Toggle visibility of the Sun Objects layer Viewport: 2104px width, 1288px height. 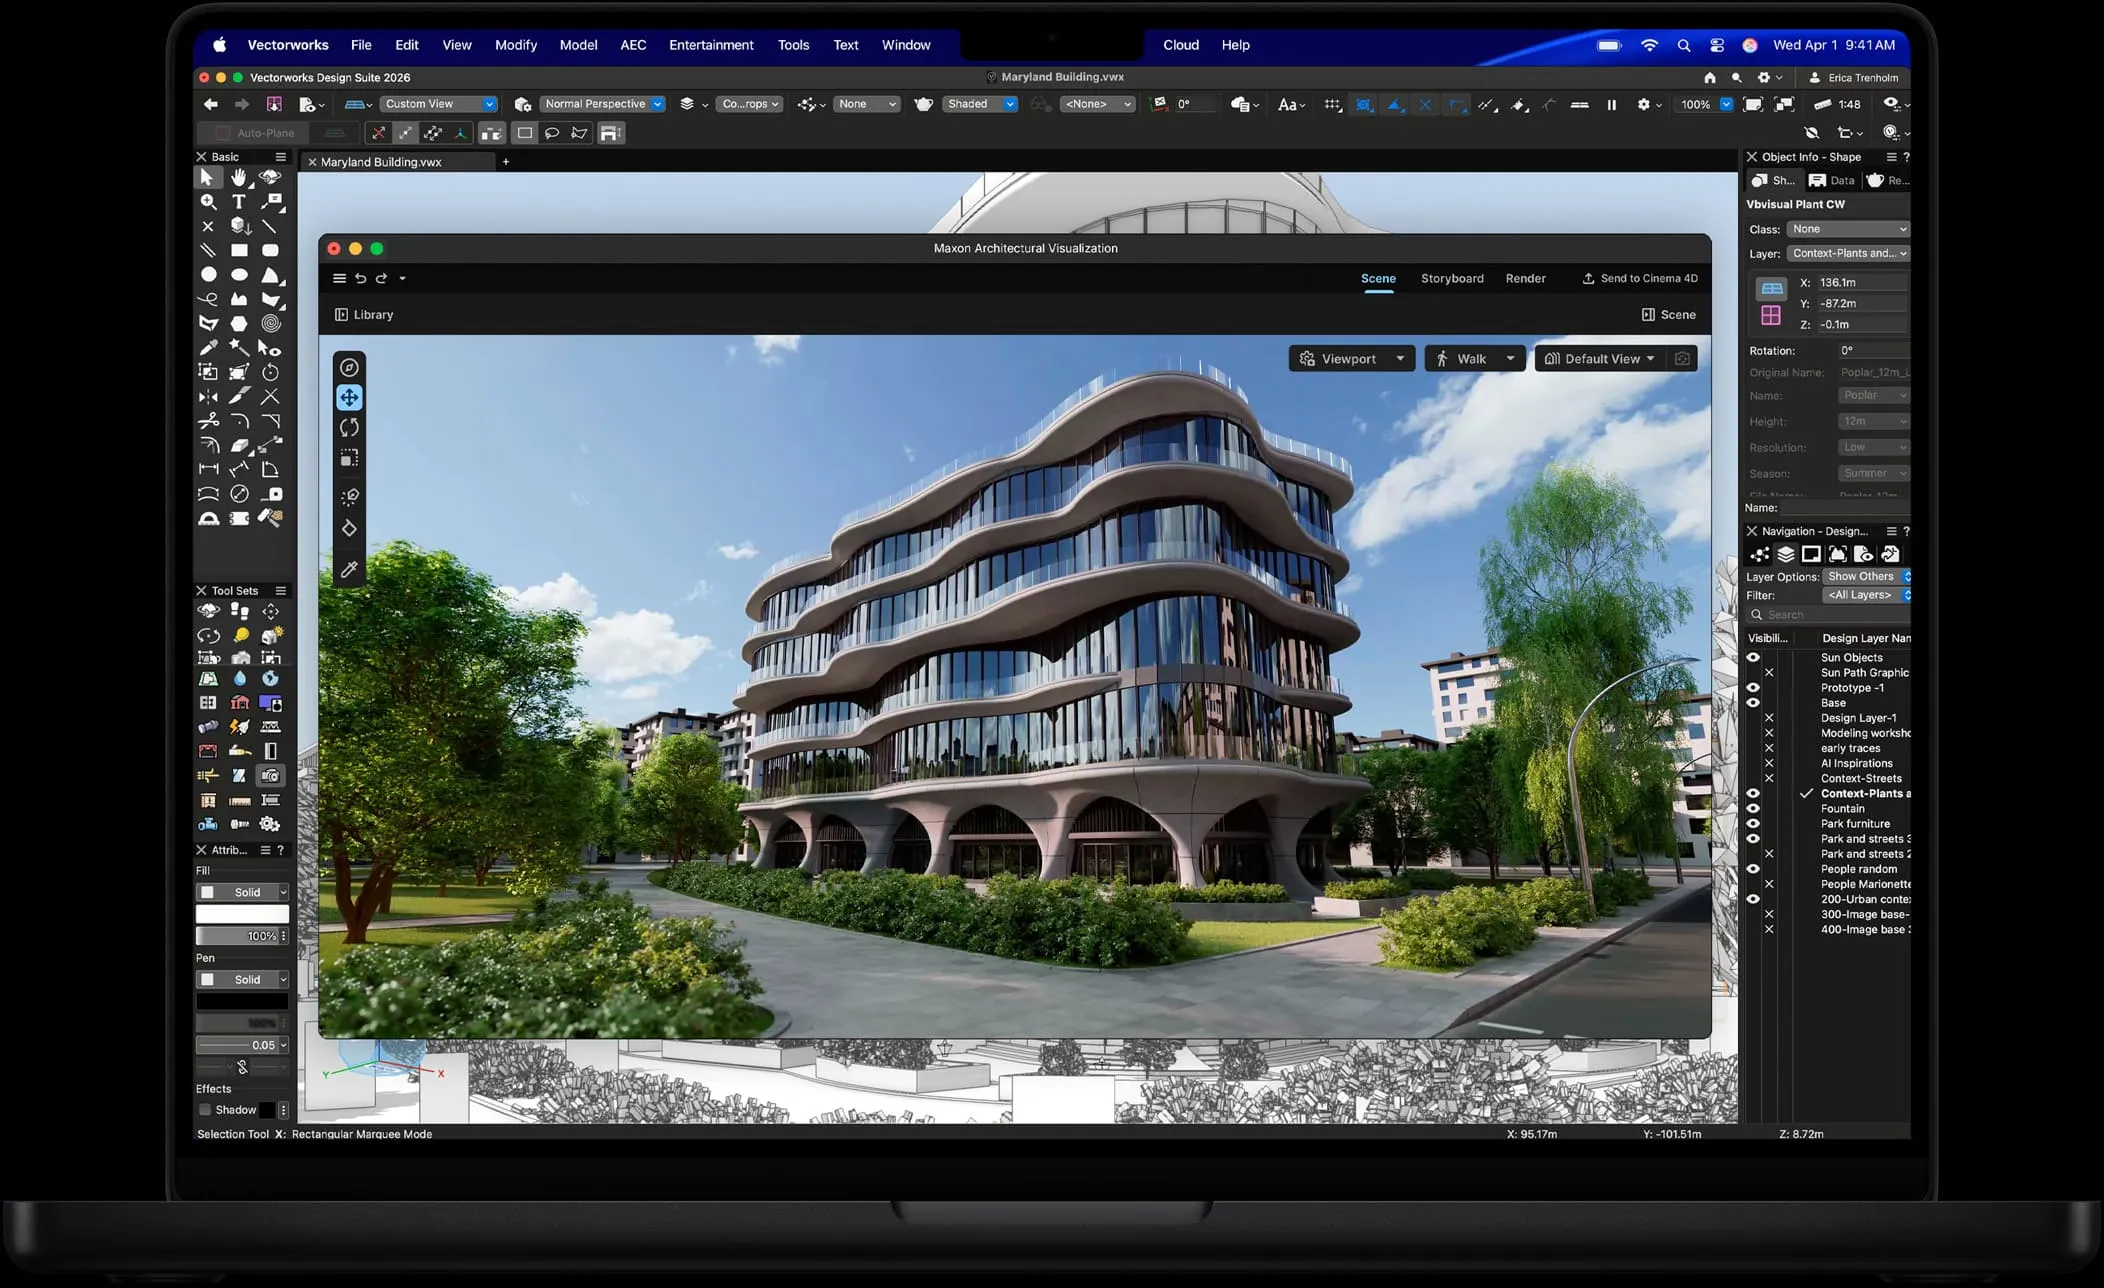pyautogui.click(x=1753, y=657)
